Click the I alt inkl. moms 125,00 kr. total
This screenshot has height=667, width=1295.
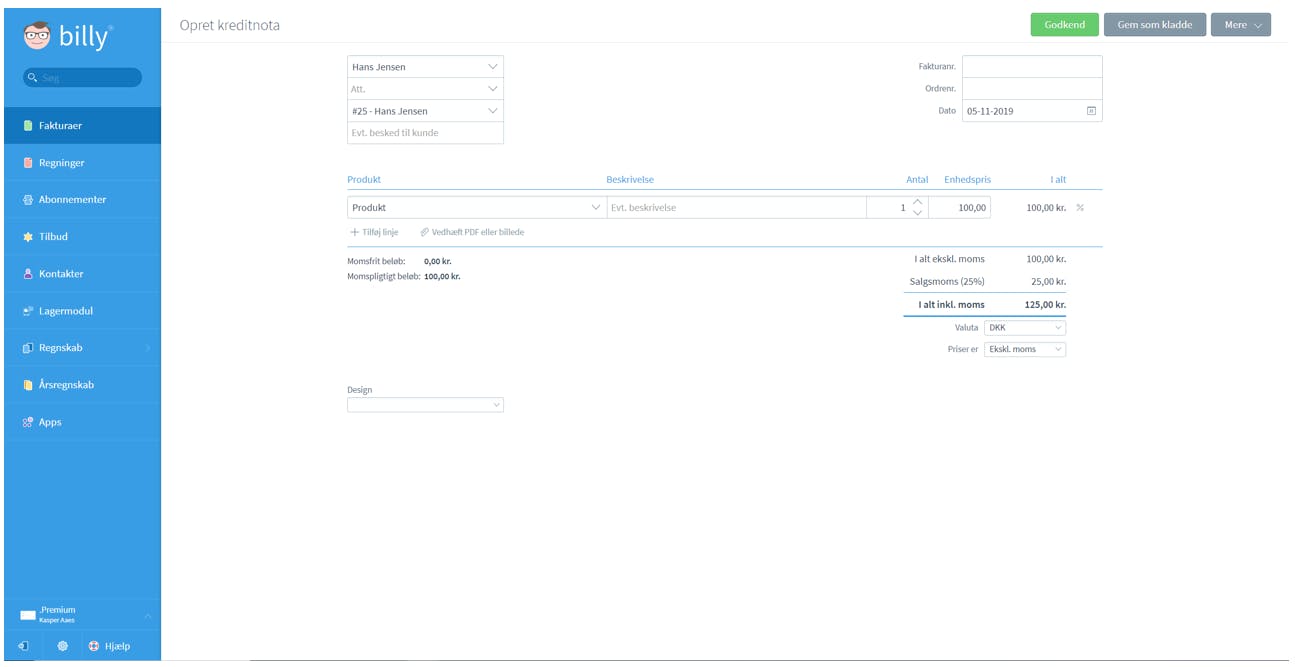coord(1046,305)
